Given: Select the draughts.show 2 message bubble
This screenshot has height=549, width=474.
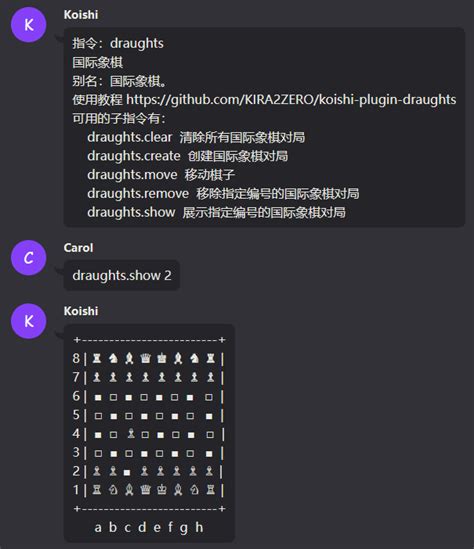Looking at the screenshot, I should pos(122,276).
